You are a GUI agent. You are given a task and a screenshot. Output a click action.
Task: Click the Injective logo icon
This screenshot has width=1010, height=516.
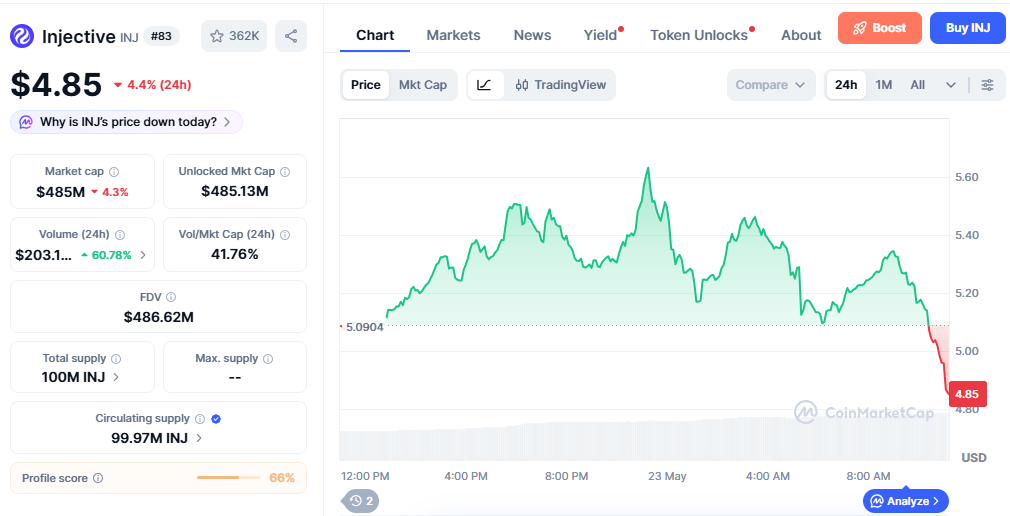(22, 36)
